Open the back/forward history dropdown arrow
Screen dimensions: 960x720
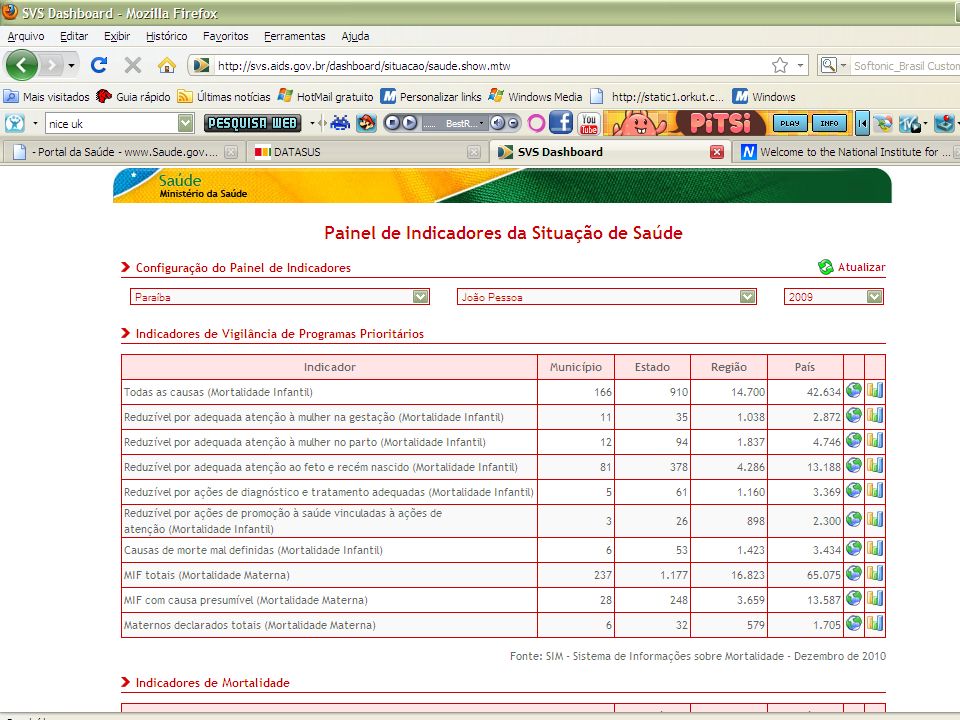pyautogui.click(x=72, y=65)
